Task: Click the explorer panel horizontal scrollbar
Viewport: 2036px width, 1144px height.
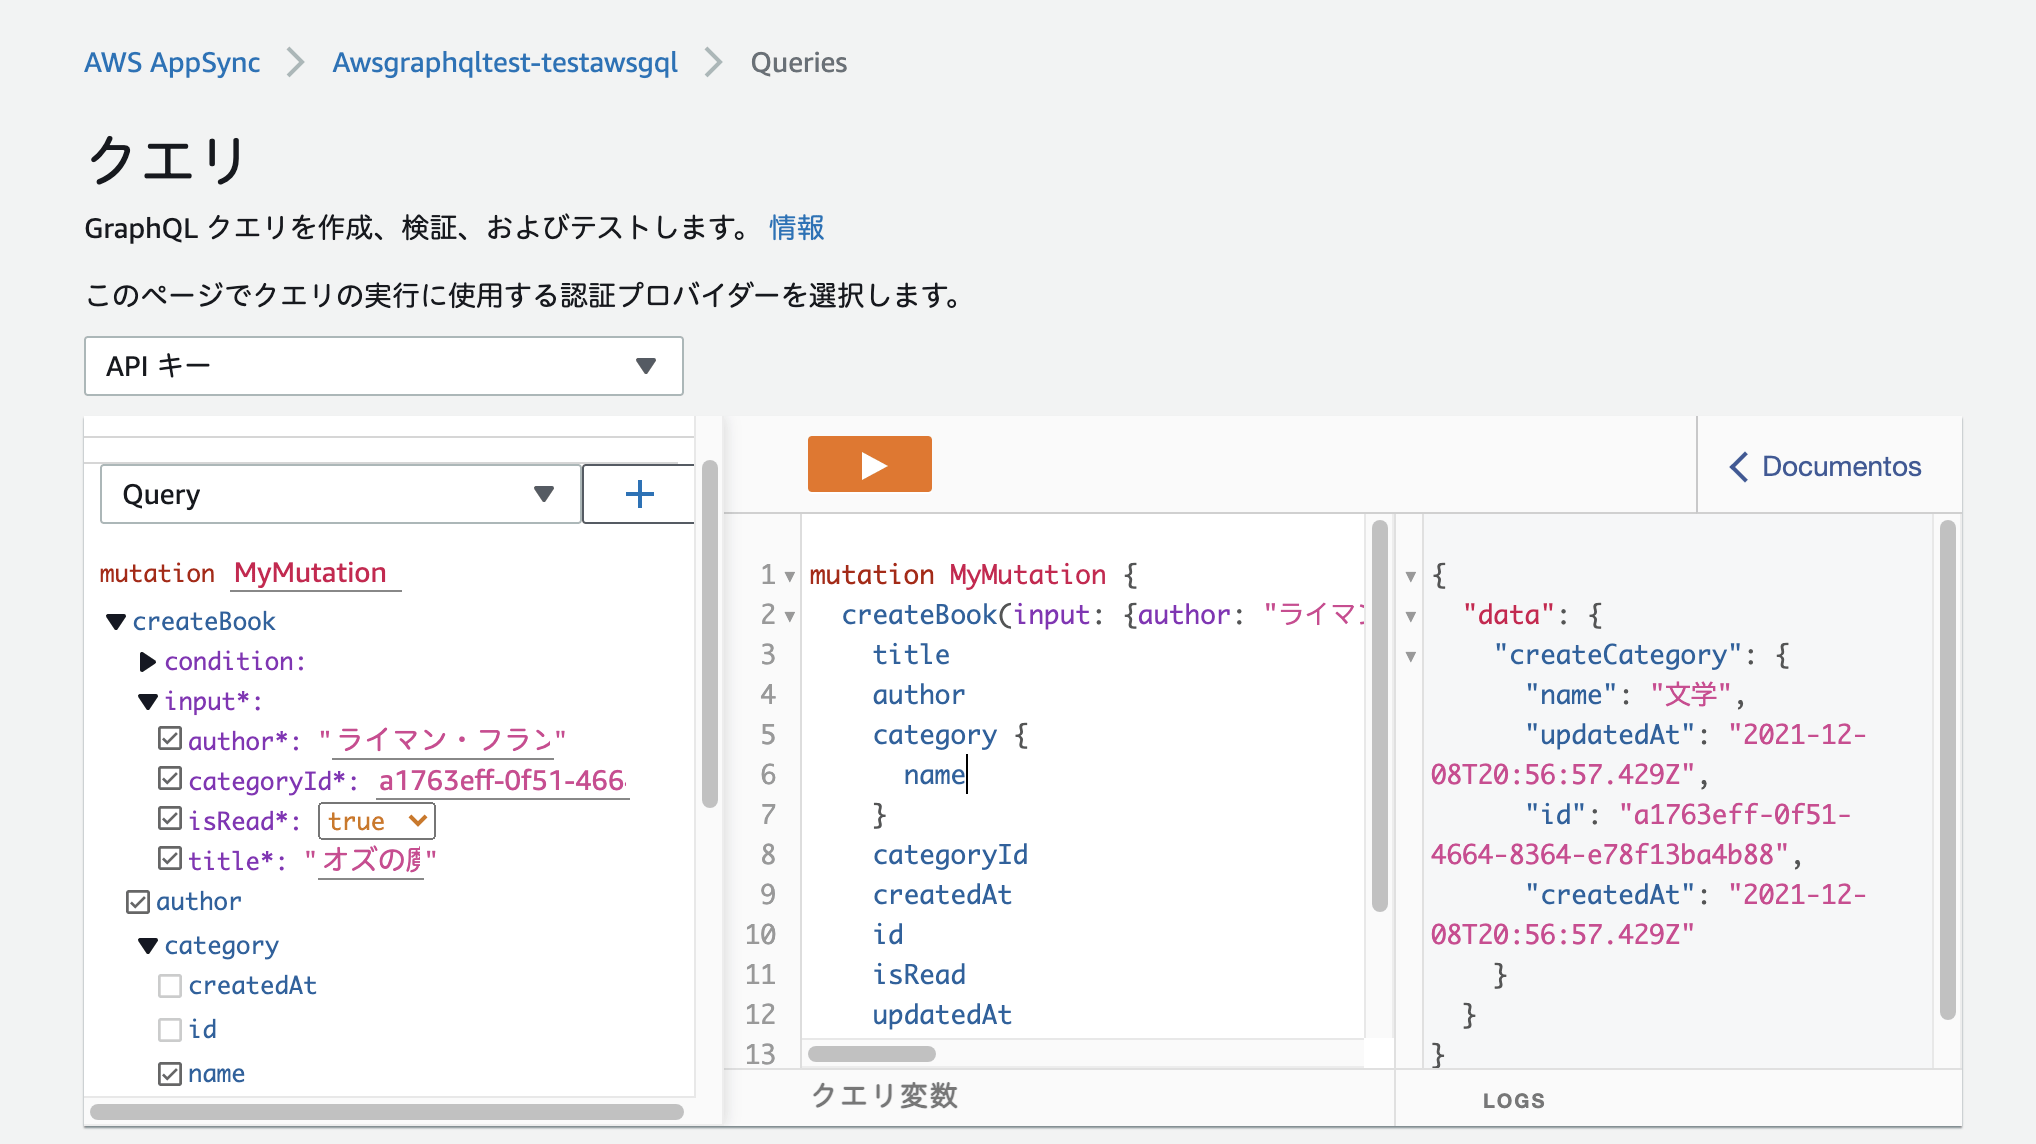Action: (387, 1112)
